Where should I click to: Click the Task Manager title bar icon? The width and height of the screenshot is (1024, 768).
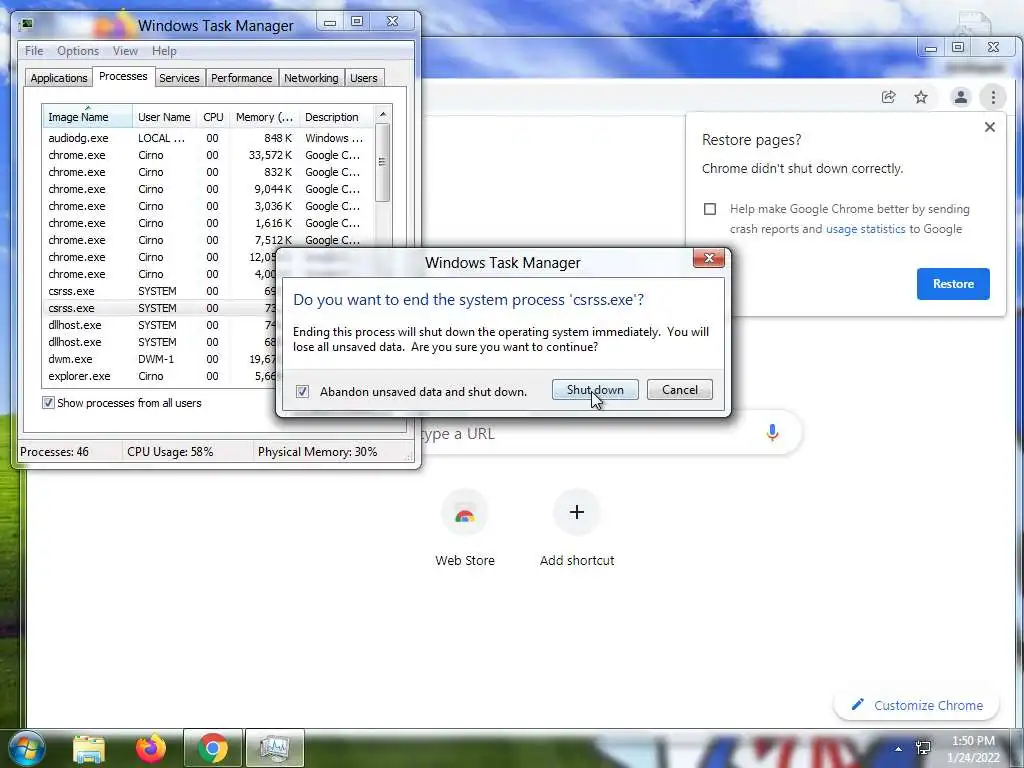pyautogui.click(x=27, y=25)
